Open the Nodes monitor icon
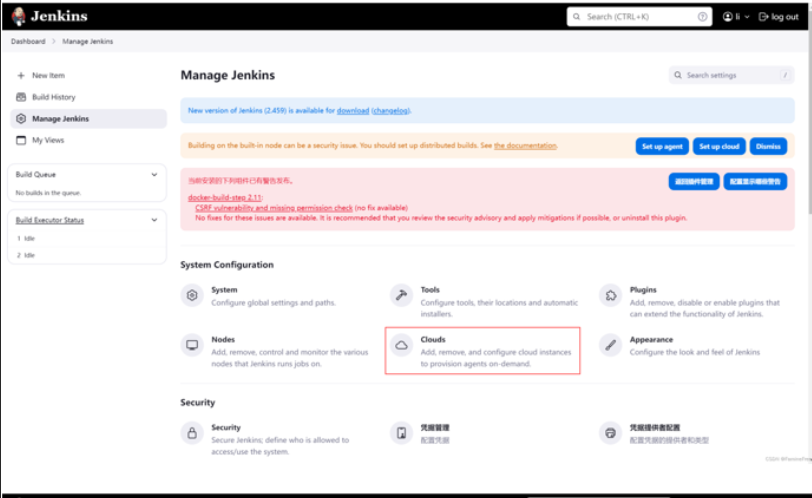This screenshot has width=812, height=498. (x=192, y=345)
